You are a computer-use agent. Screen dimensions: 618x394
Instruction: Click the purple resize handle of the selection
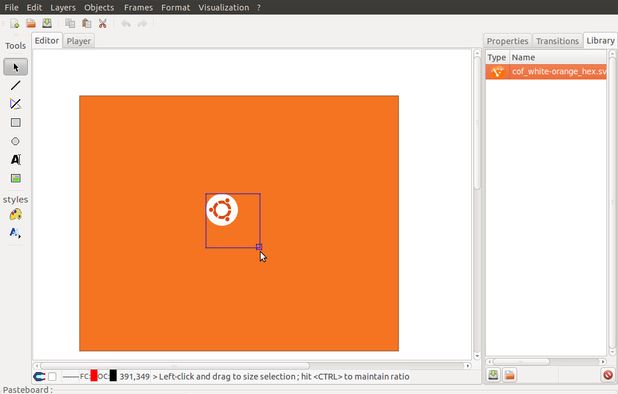[x=259, y=247]
